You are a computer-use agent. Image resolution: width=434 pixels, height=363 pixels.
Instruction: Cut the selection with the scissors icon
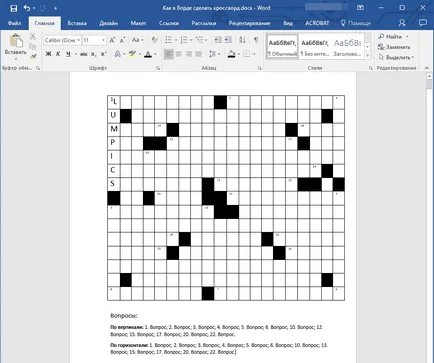tap(33, 36)
